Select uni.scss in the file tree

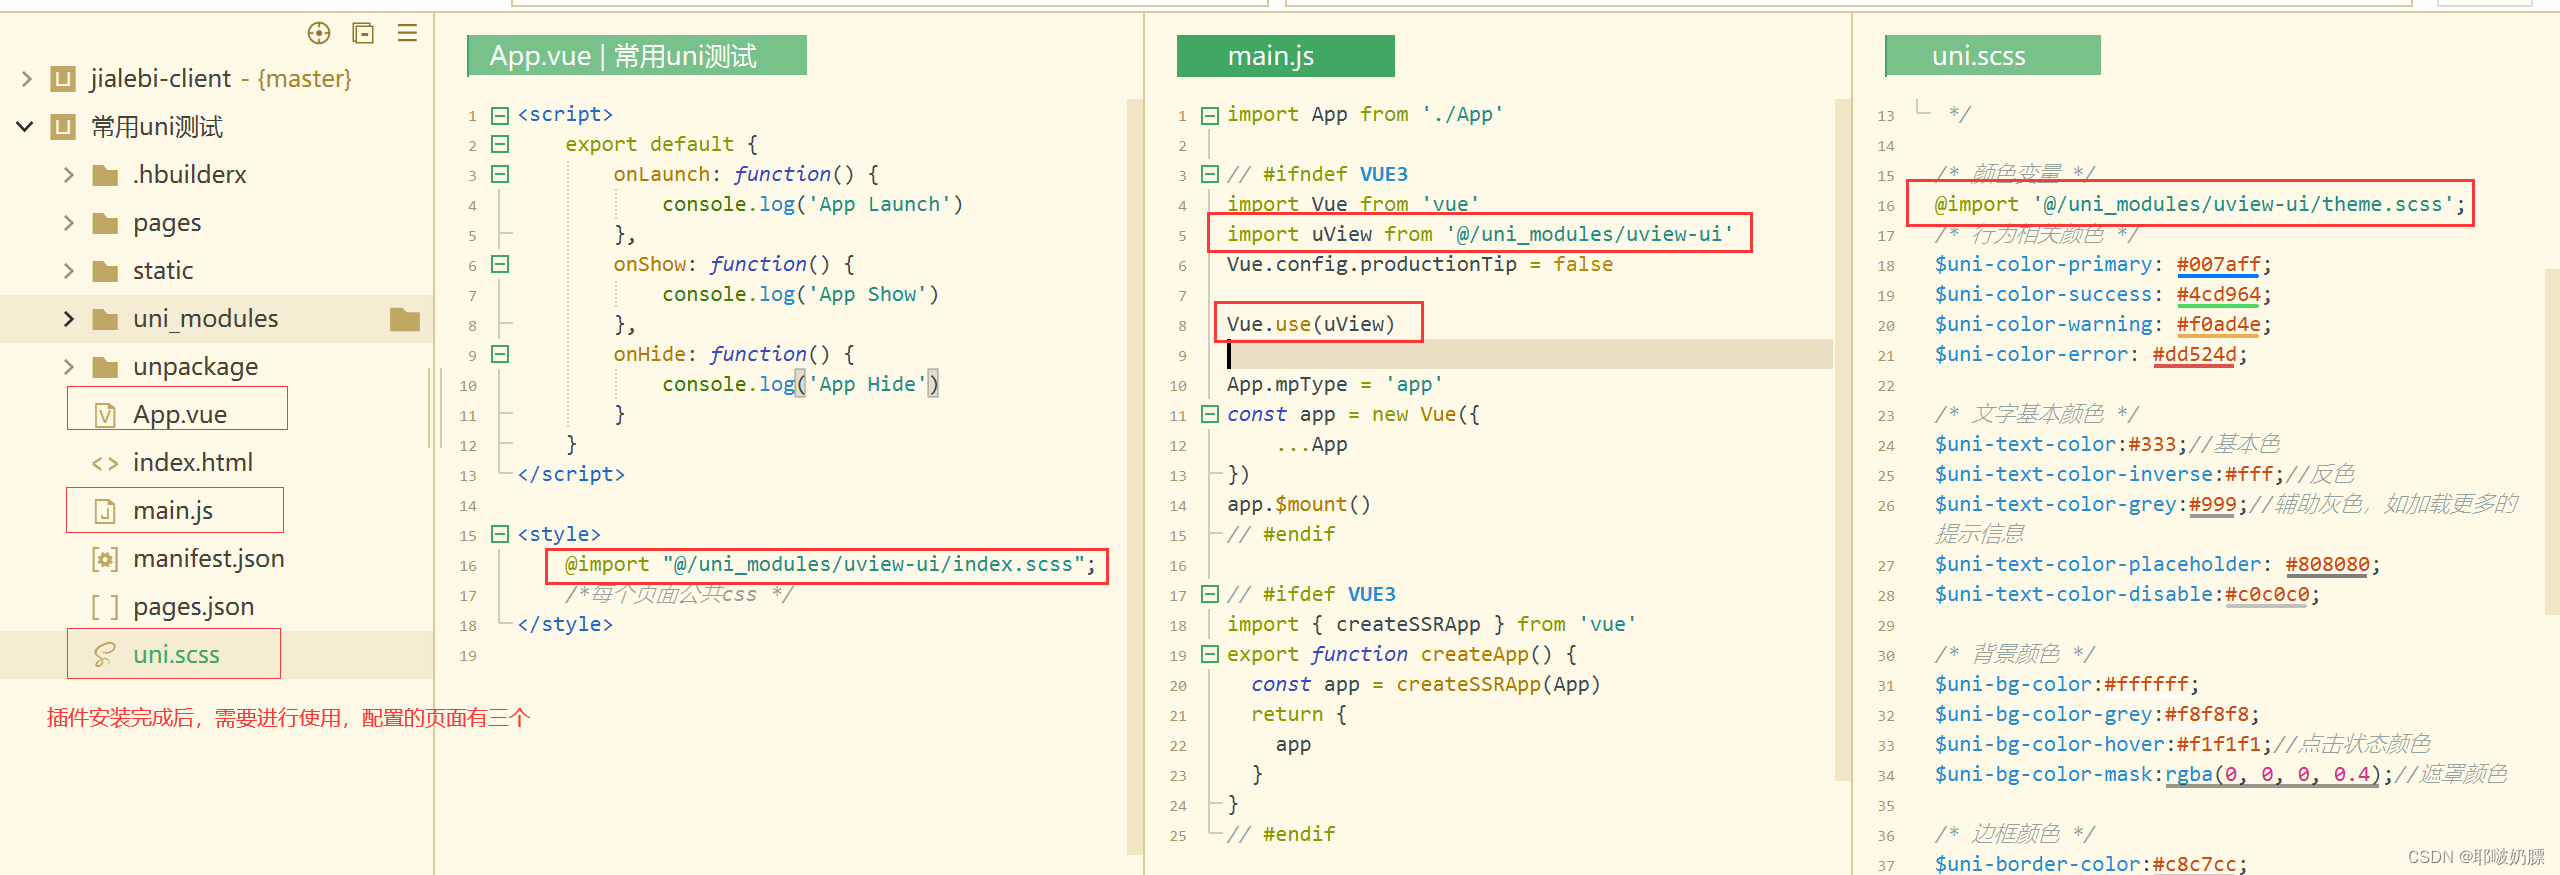[x=176, y=655]
